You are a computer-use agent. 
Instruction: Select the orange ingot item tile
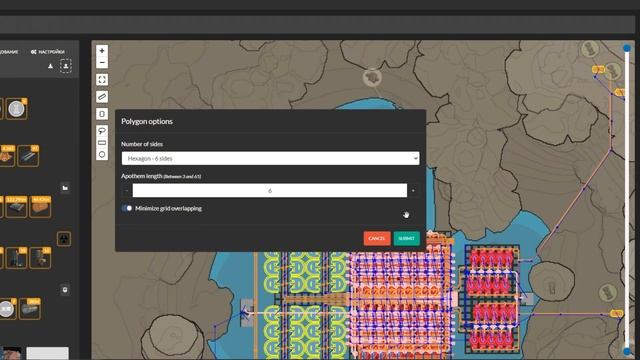40,207
